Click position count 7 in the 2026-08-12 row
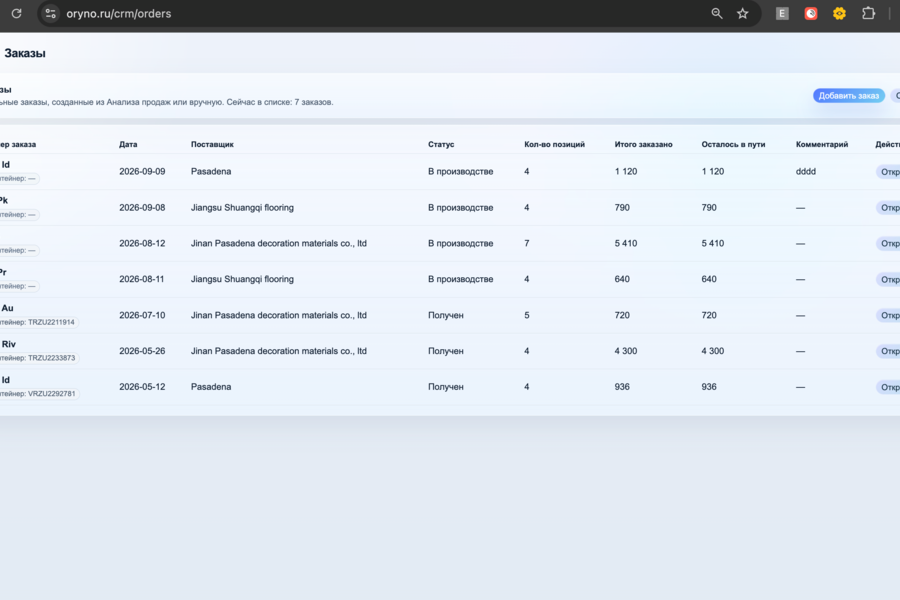900x600 pixels. pos(526,243)
